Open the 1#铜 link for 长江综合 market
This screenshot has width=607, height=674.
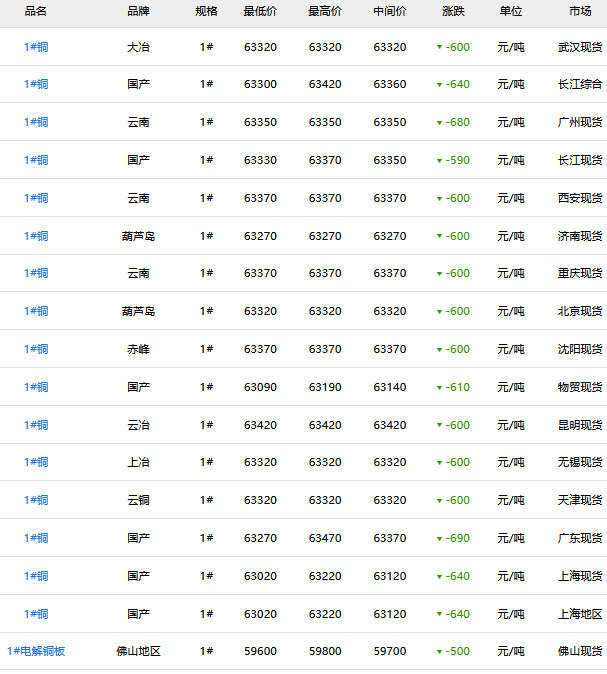coord(36,85)
